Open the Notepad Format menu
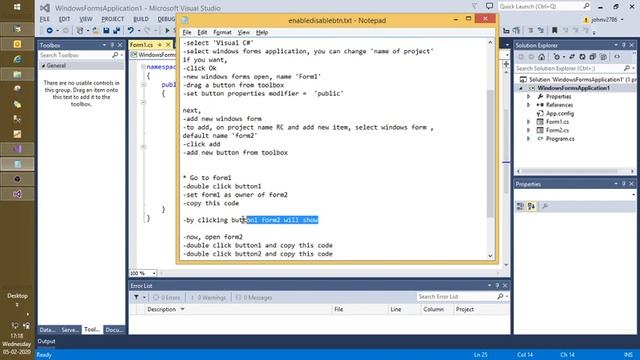Screen dimensions: 640x360 click(222, 32)
